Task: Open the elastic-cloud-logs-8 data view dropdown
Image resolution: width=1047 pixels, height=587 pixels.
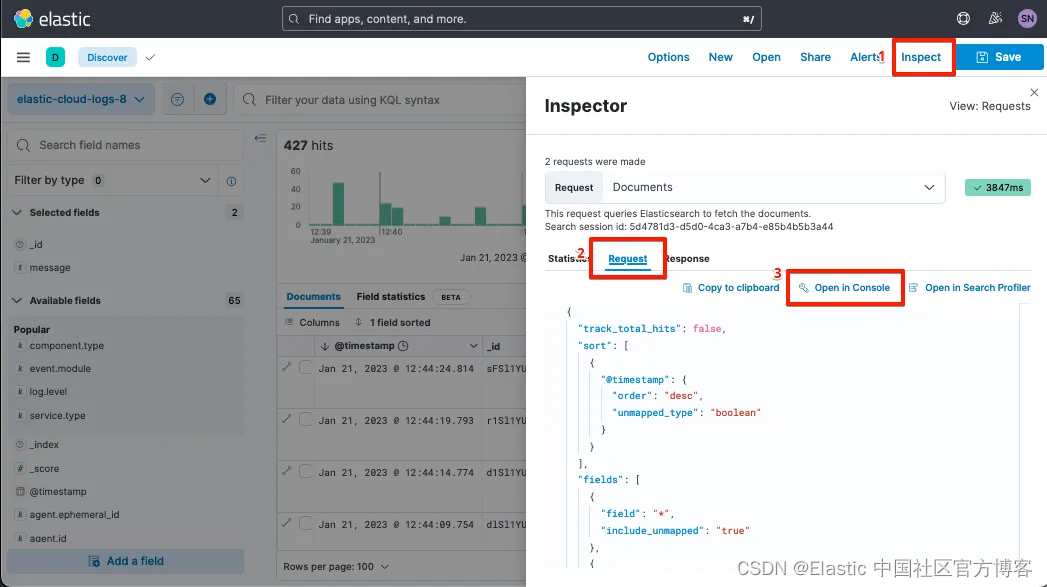Action: pos(81,100)
